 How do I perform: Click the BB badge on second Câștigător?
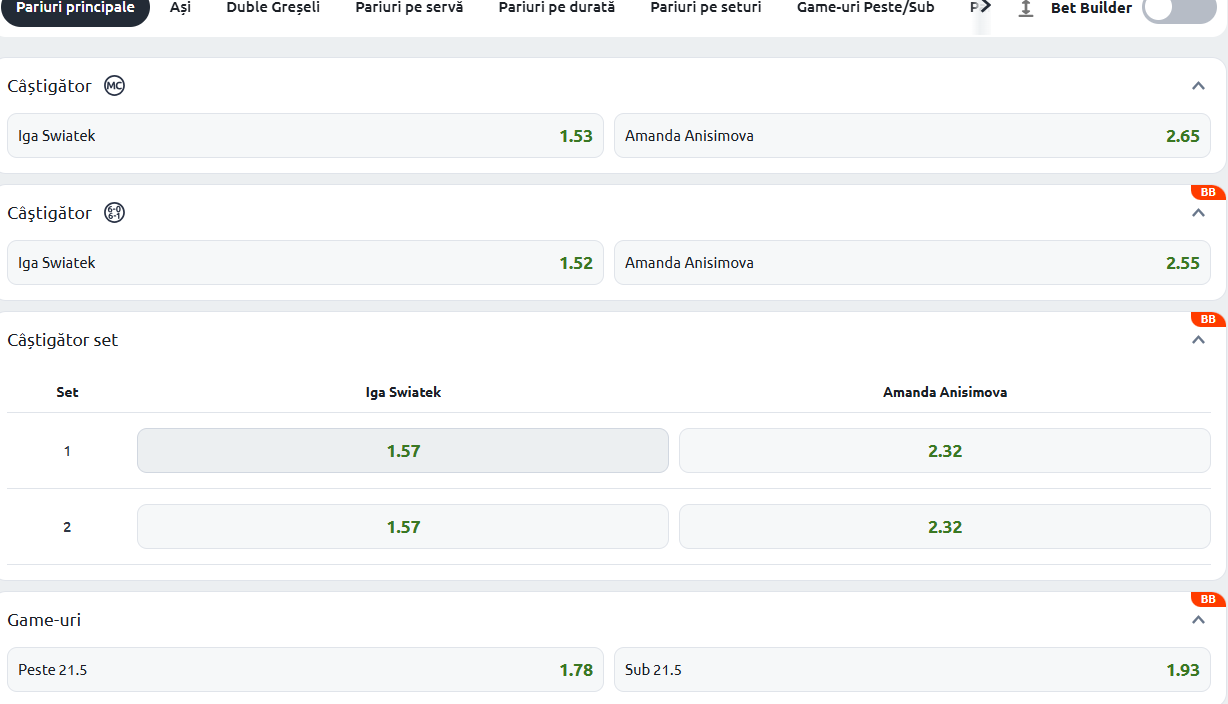[1208, 192]
